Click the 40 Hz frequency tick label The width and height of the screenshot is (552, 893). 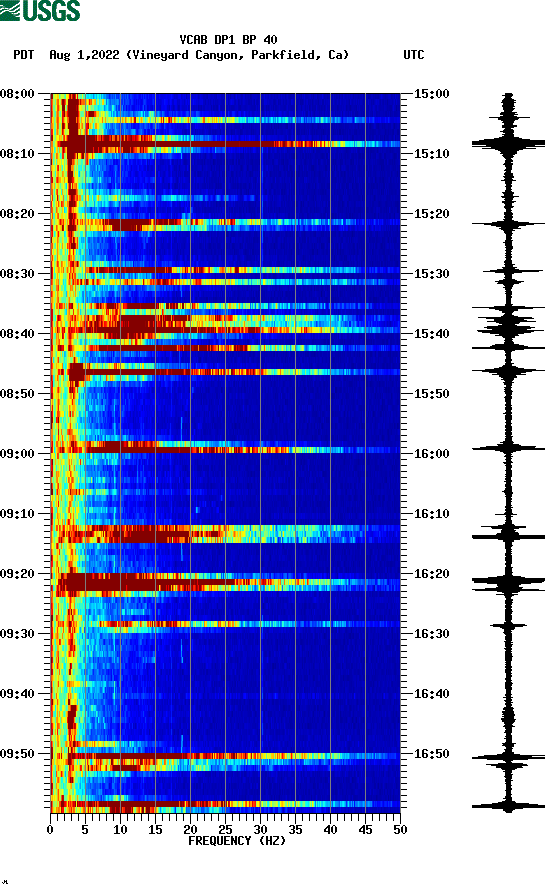tap(330, 830)
